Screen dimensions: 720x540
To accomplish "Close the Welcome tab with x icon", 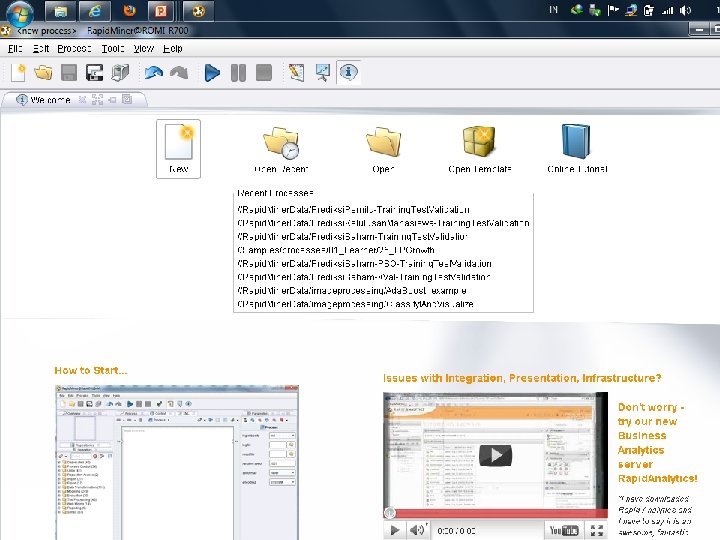I will tap(82, 99).
